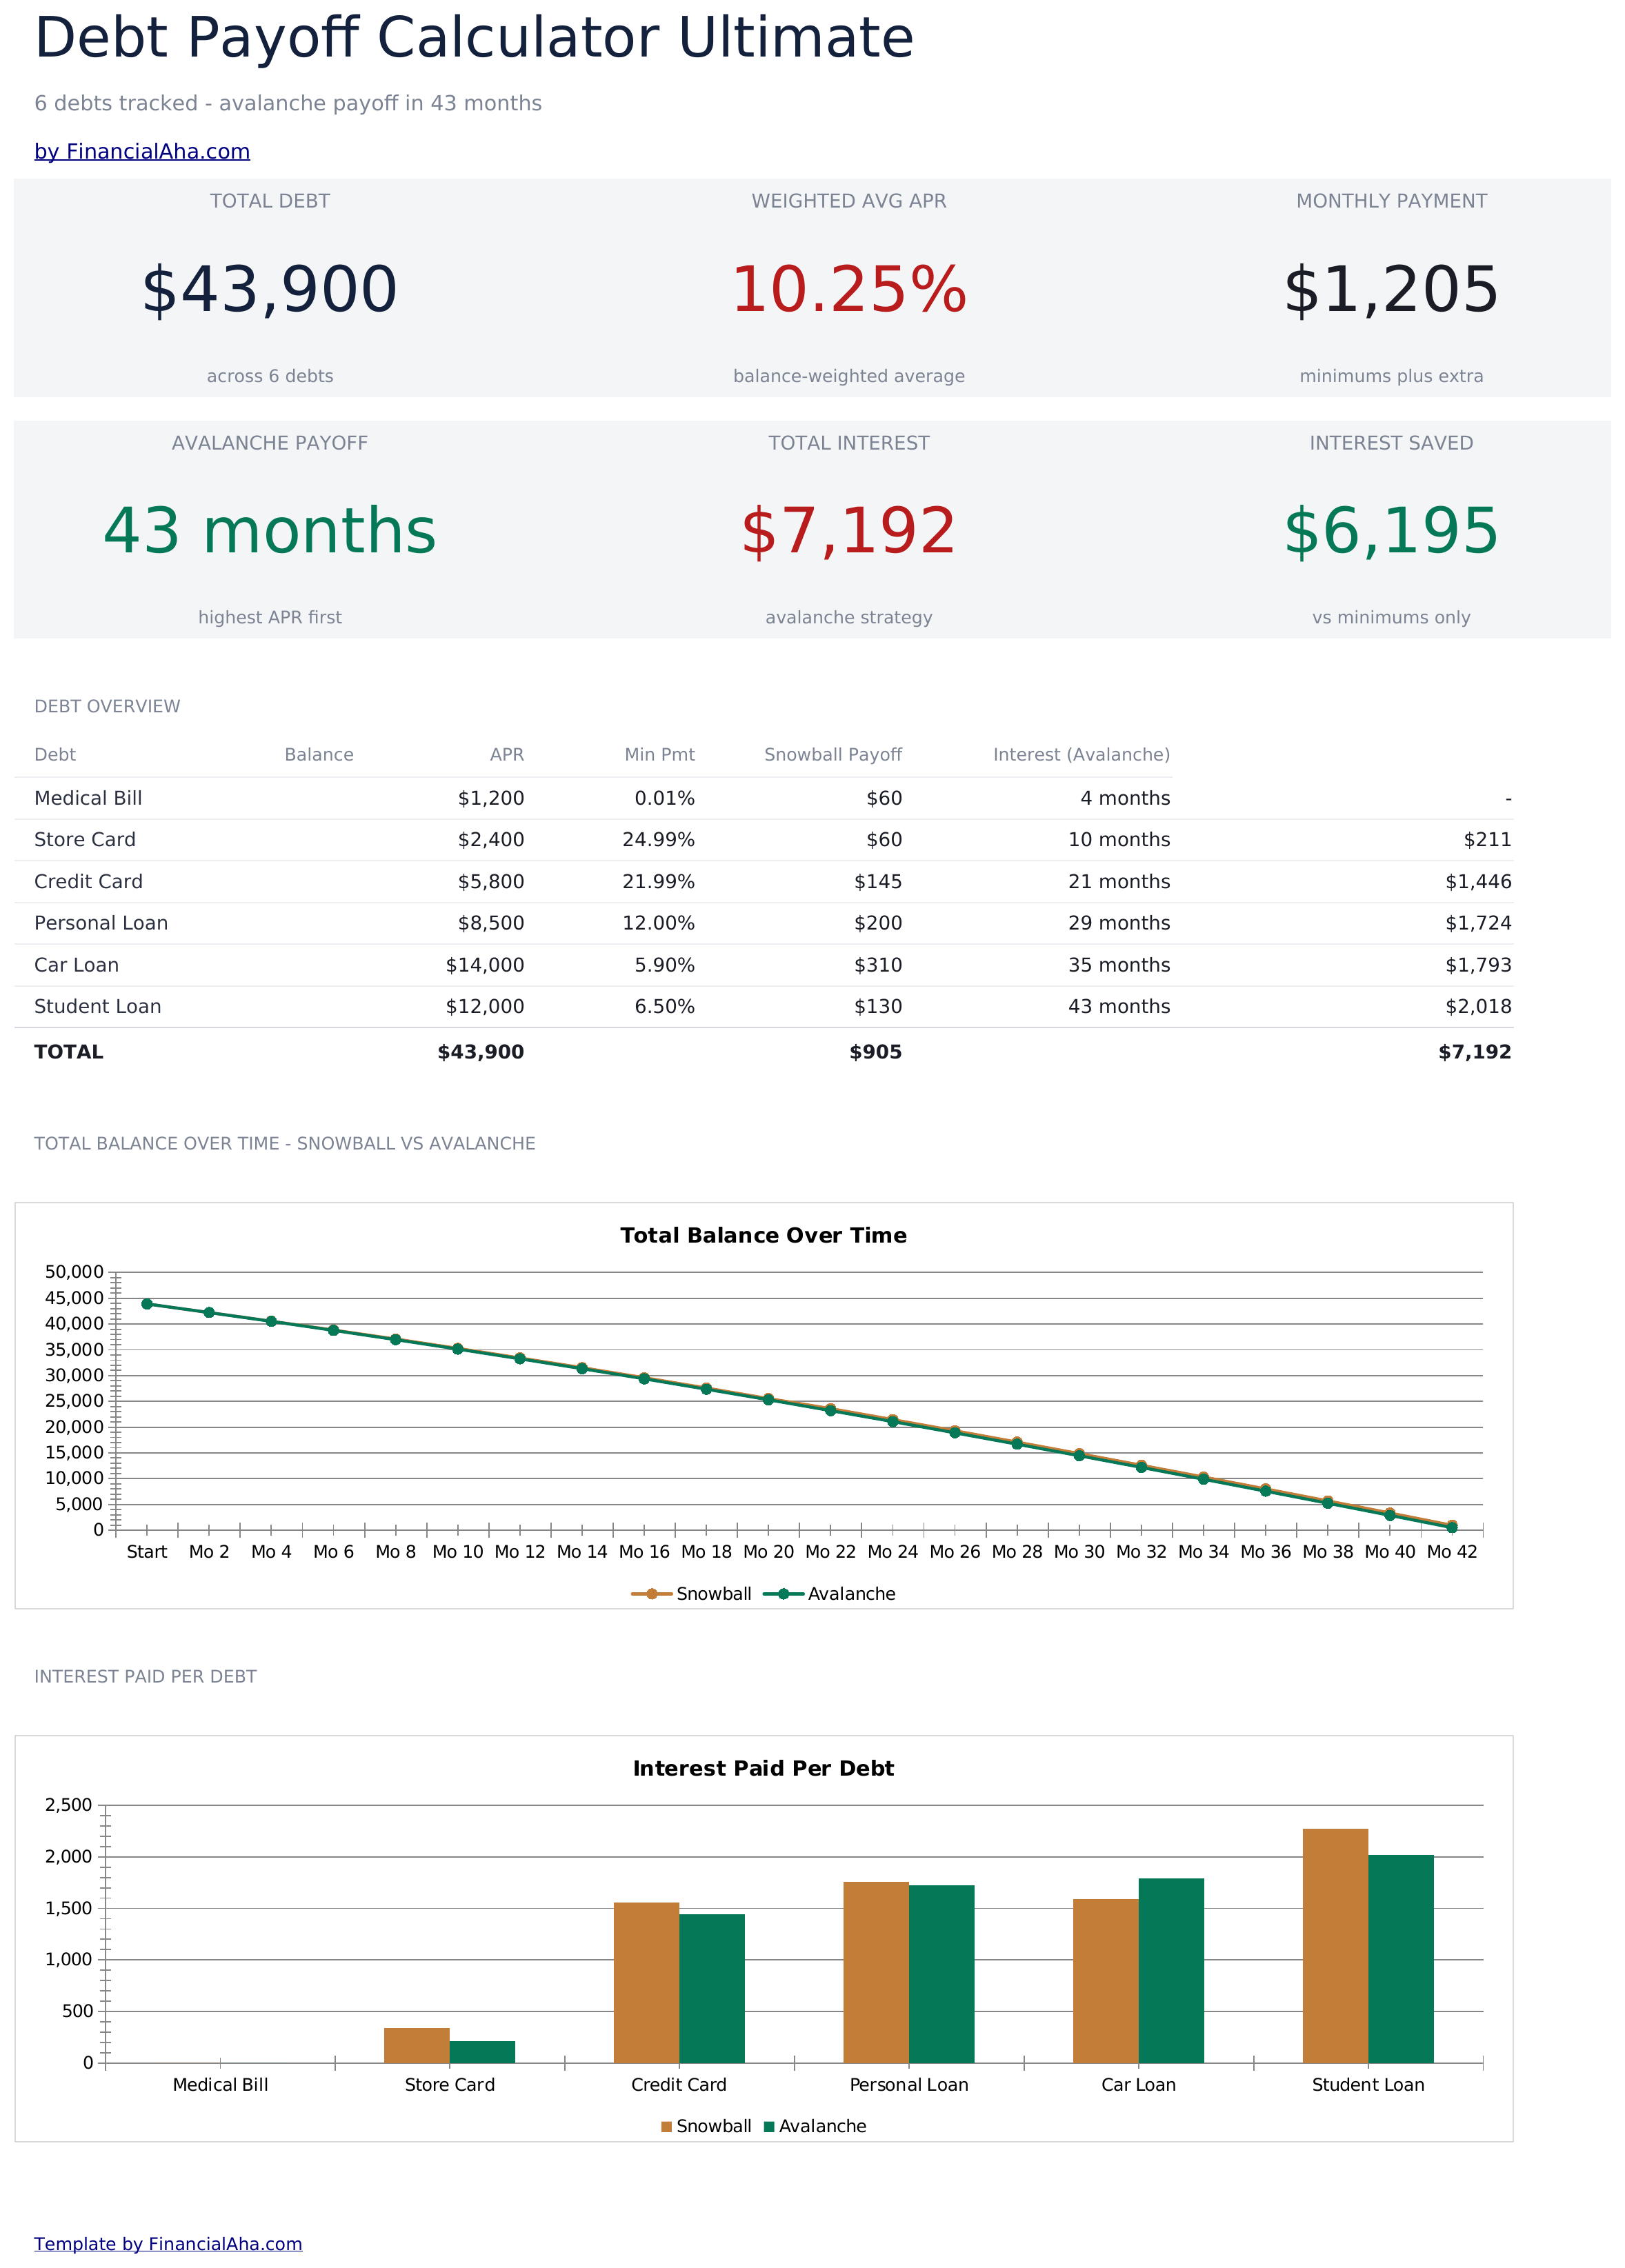The height and width of the screenshot is (2268, 1625).
Task: Click the Snowball legend marker in line chart
Action: 651,1594
